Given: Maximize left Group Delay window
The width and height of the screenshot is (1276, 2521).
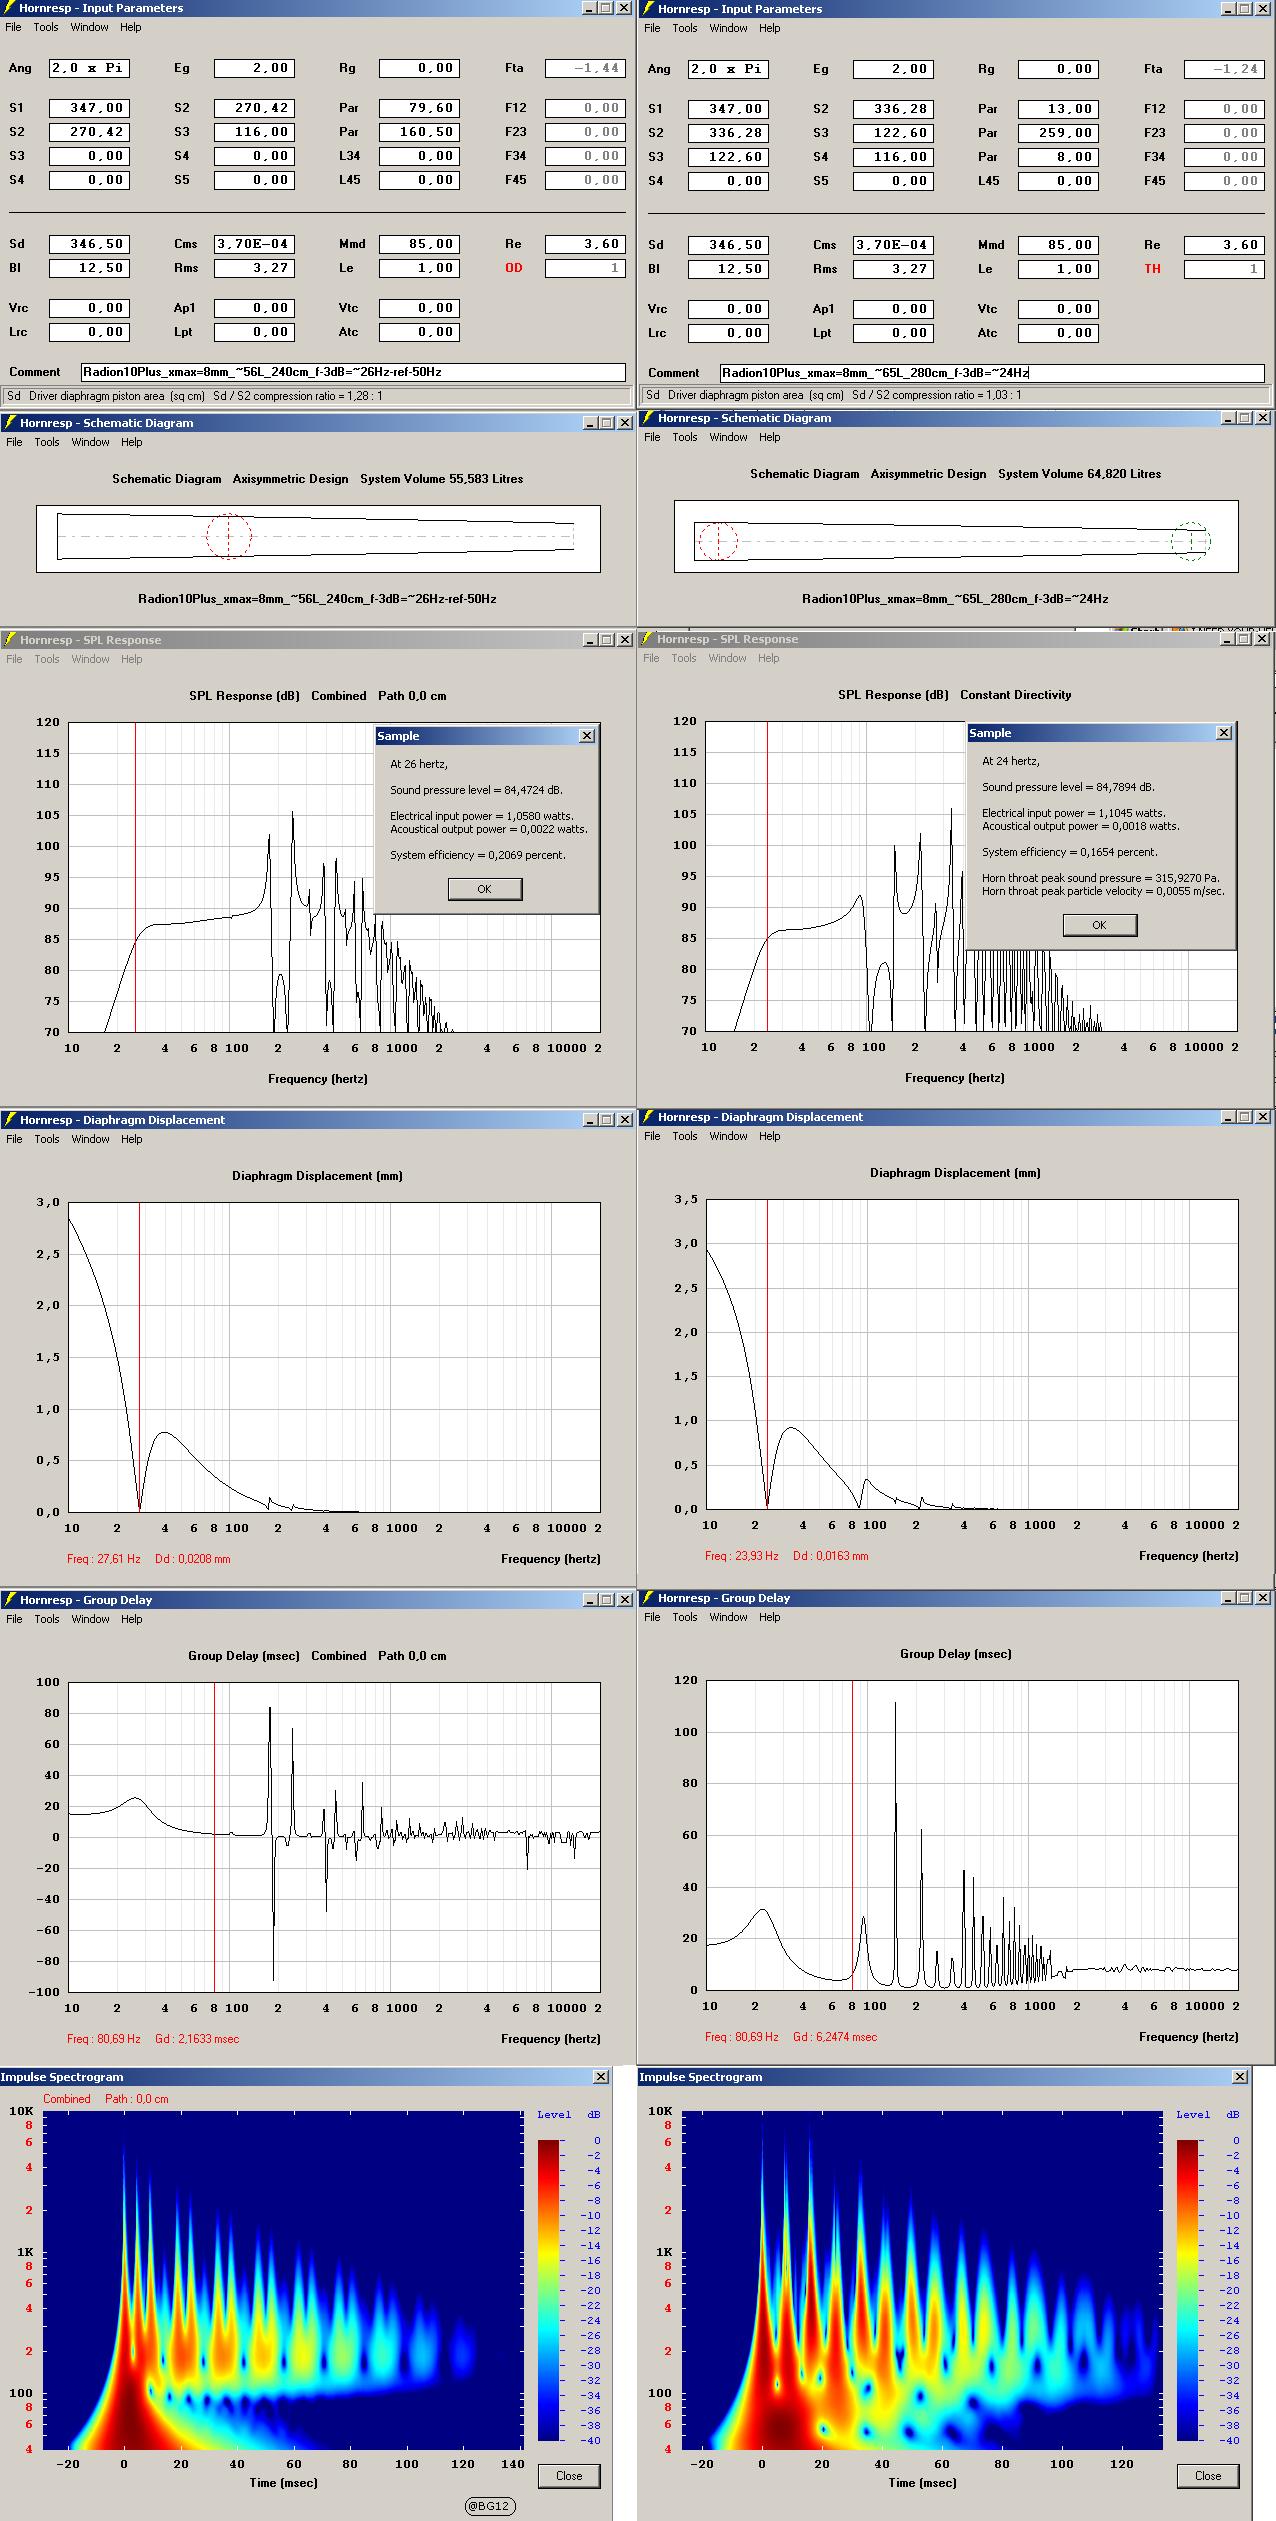Looking at the screenshot, I should [x=606, y=1600].
